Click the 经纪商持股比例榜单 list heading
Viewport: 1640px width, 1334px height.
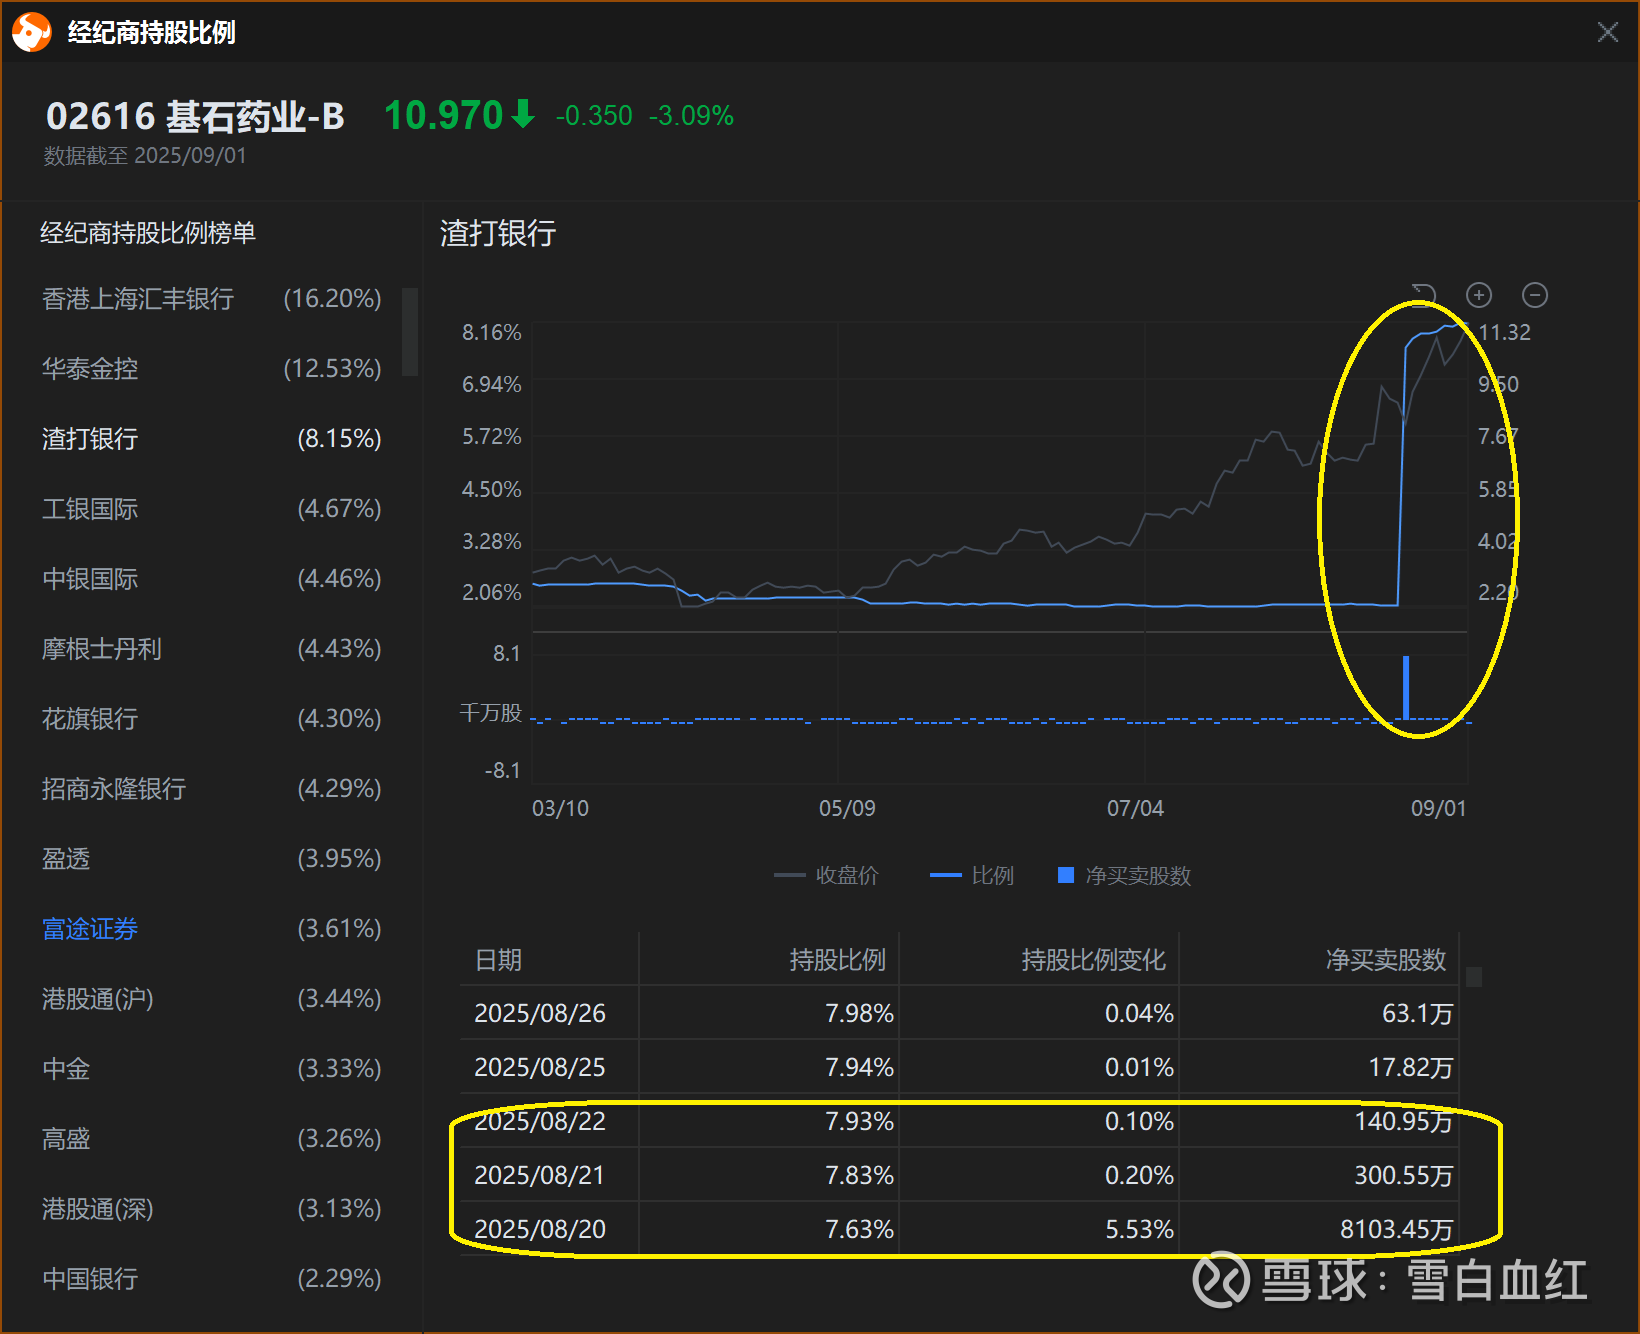[x=148, y=233]
